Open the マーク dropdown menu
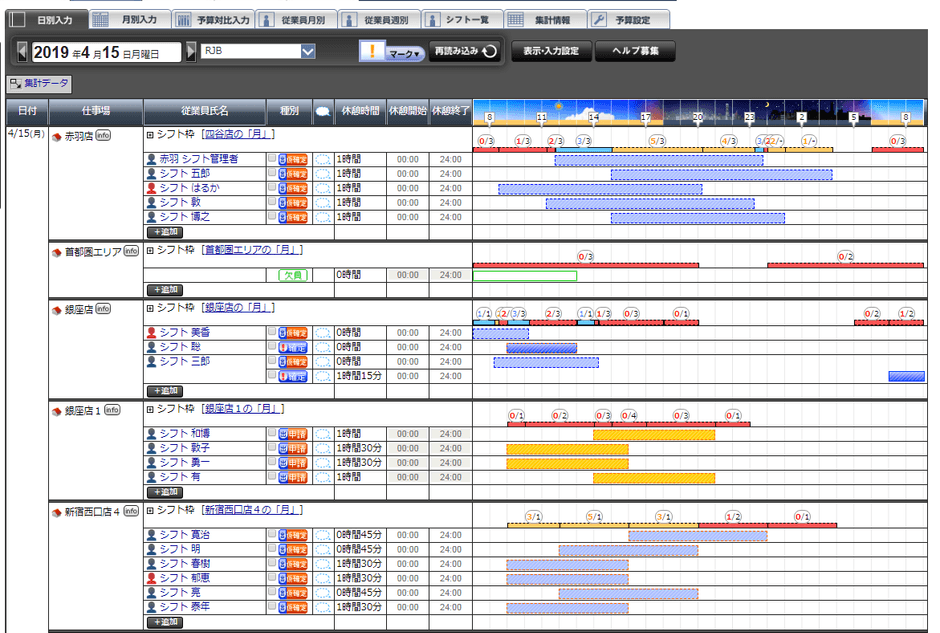The width and height of the screenshot is (940, 633). [405, 54]
